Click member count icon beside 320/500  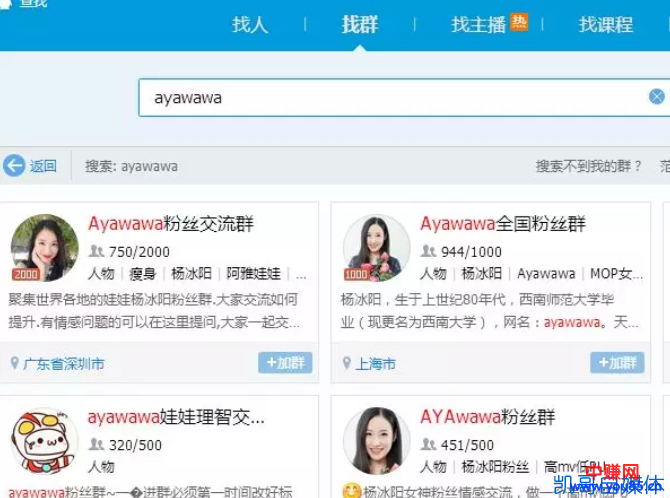pos(96,445)
